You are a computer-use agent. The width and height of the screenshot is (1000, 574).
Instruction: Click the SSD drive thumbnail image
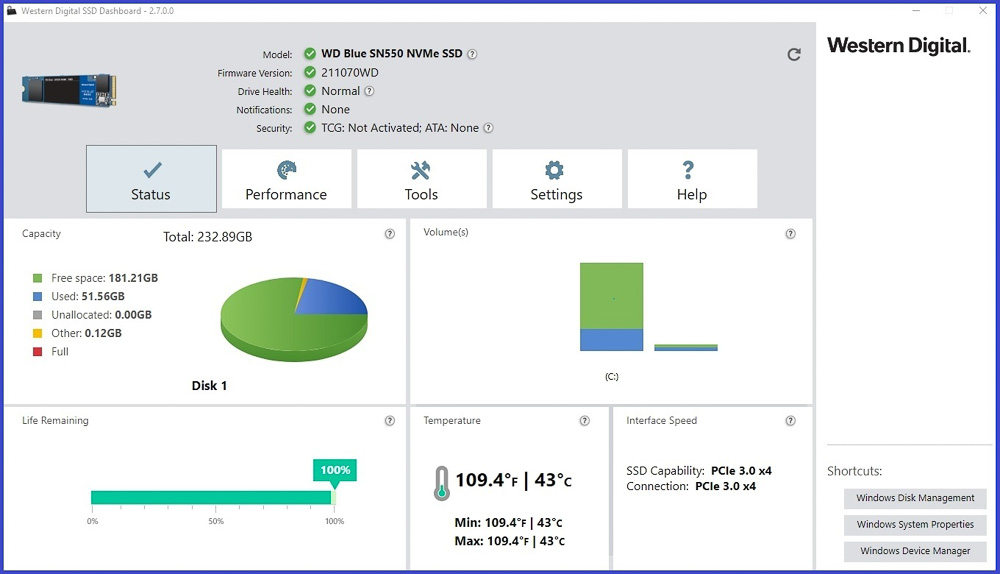(69, 90)
